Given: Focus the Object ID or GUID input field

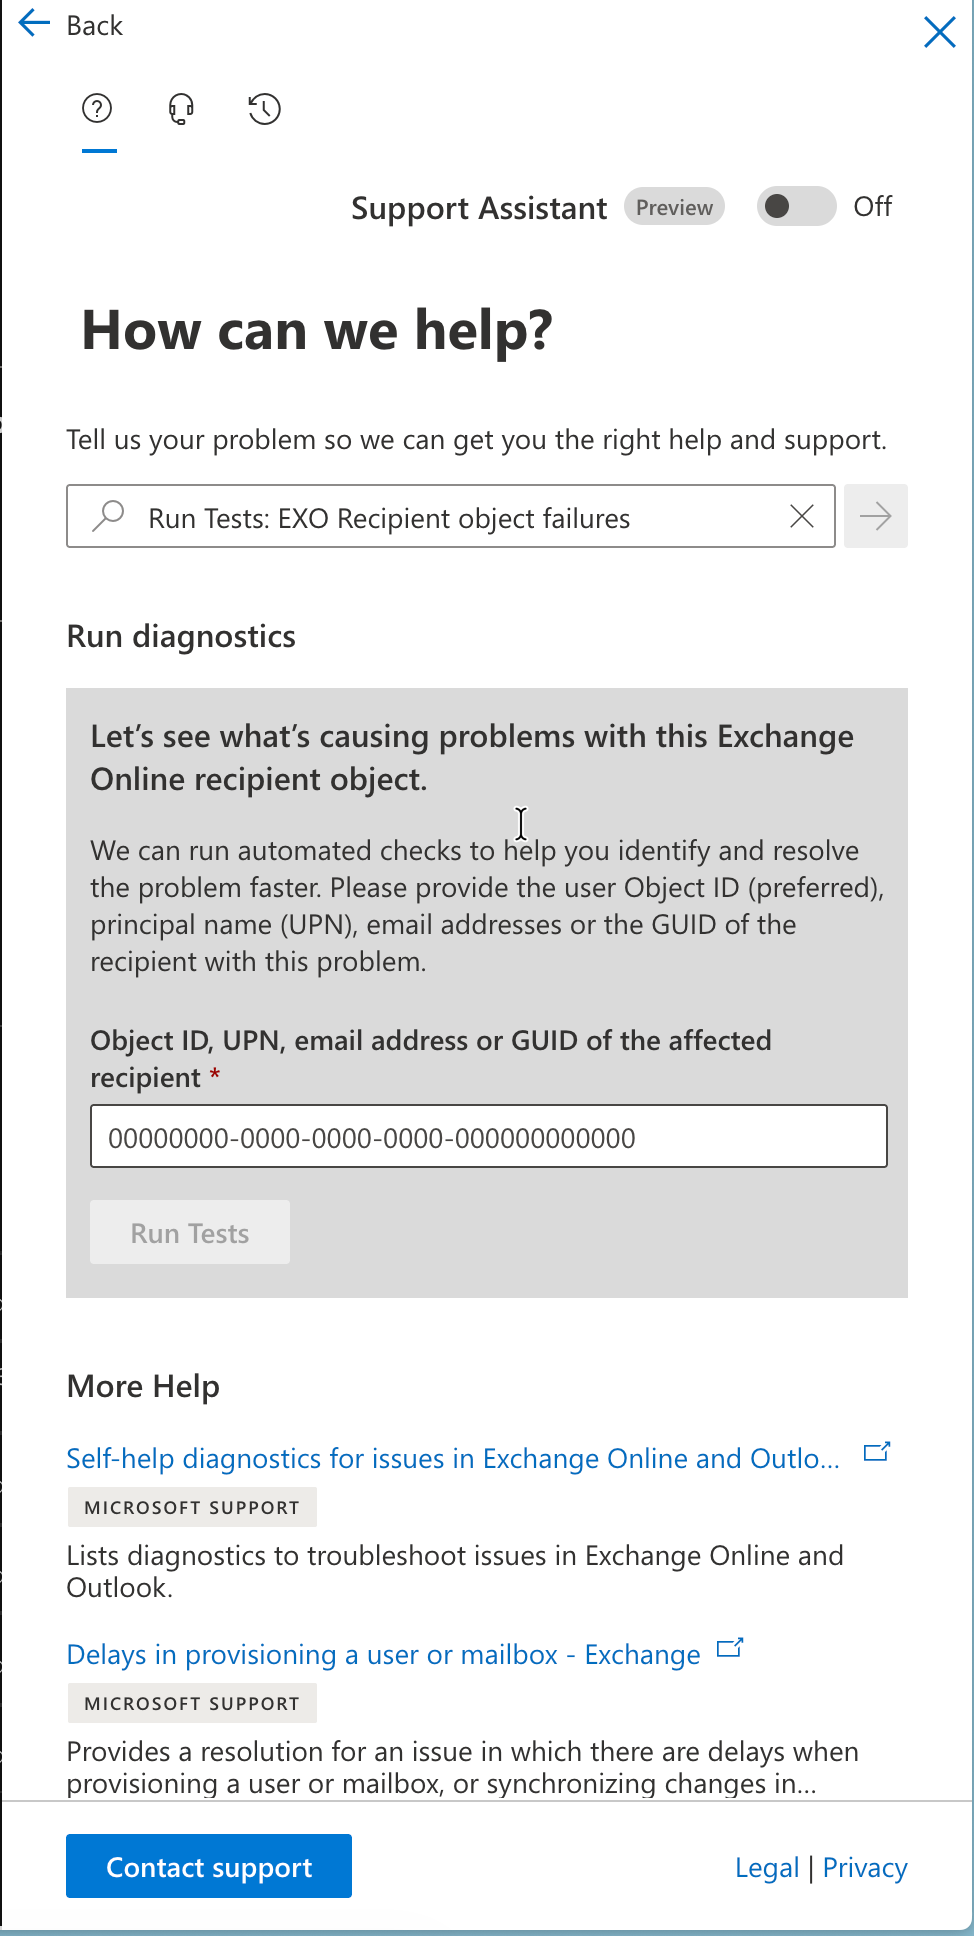Looking at the screenshot, I should [x=488, y=1137].
